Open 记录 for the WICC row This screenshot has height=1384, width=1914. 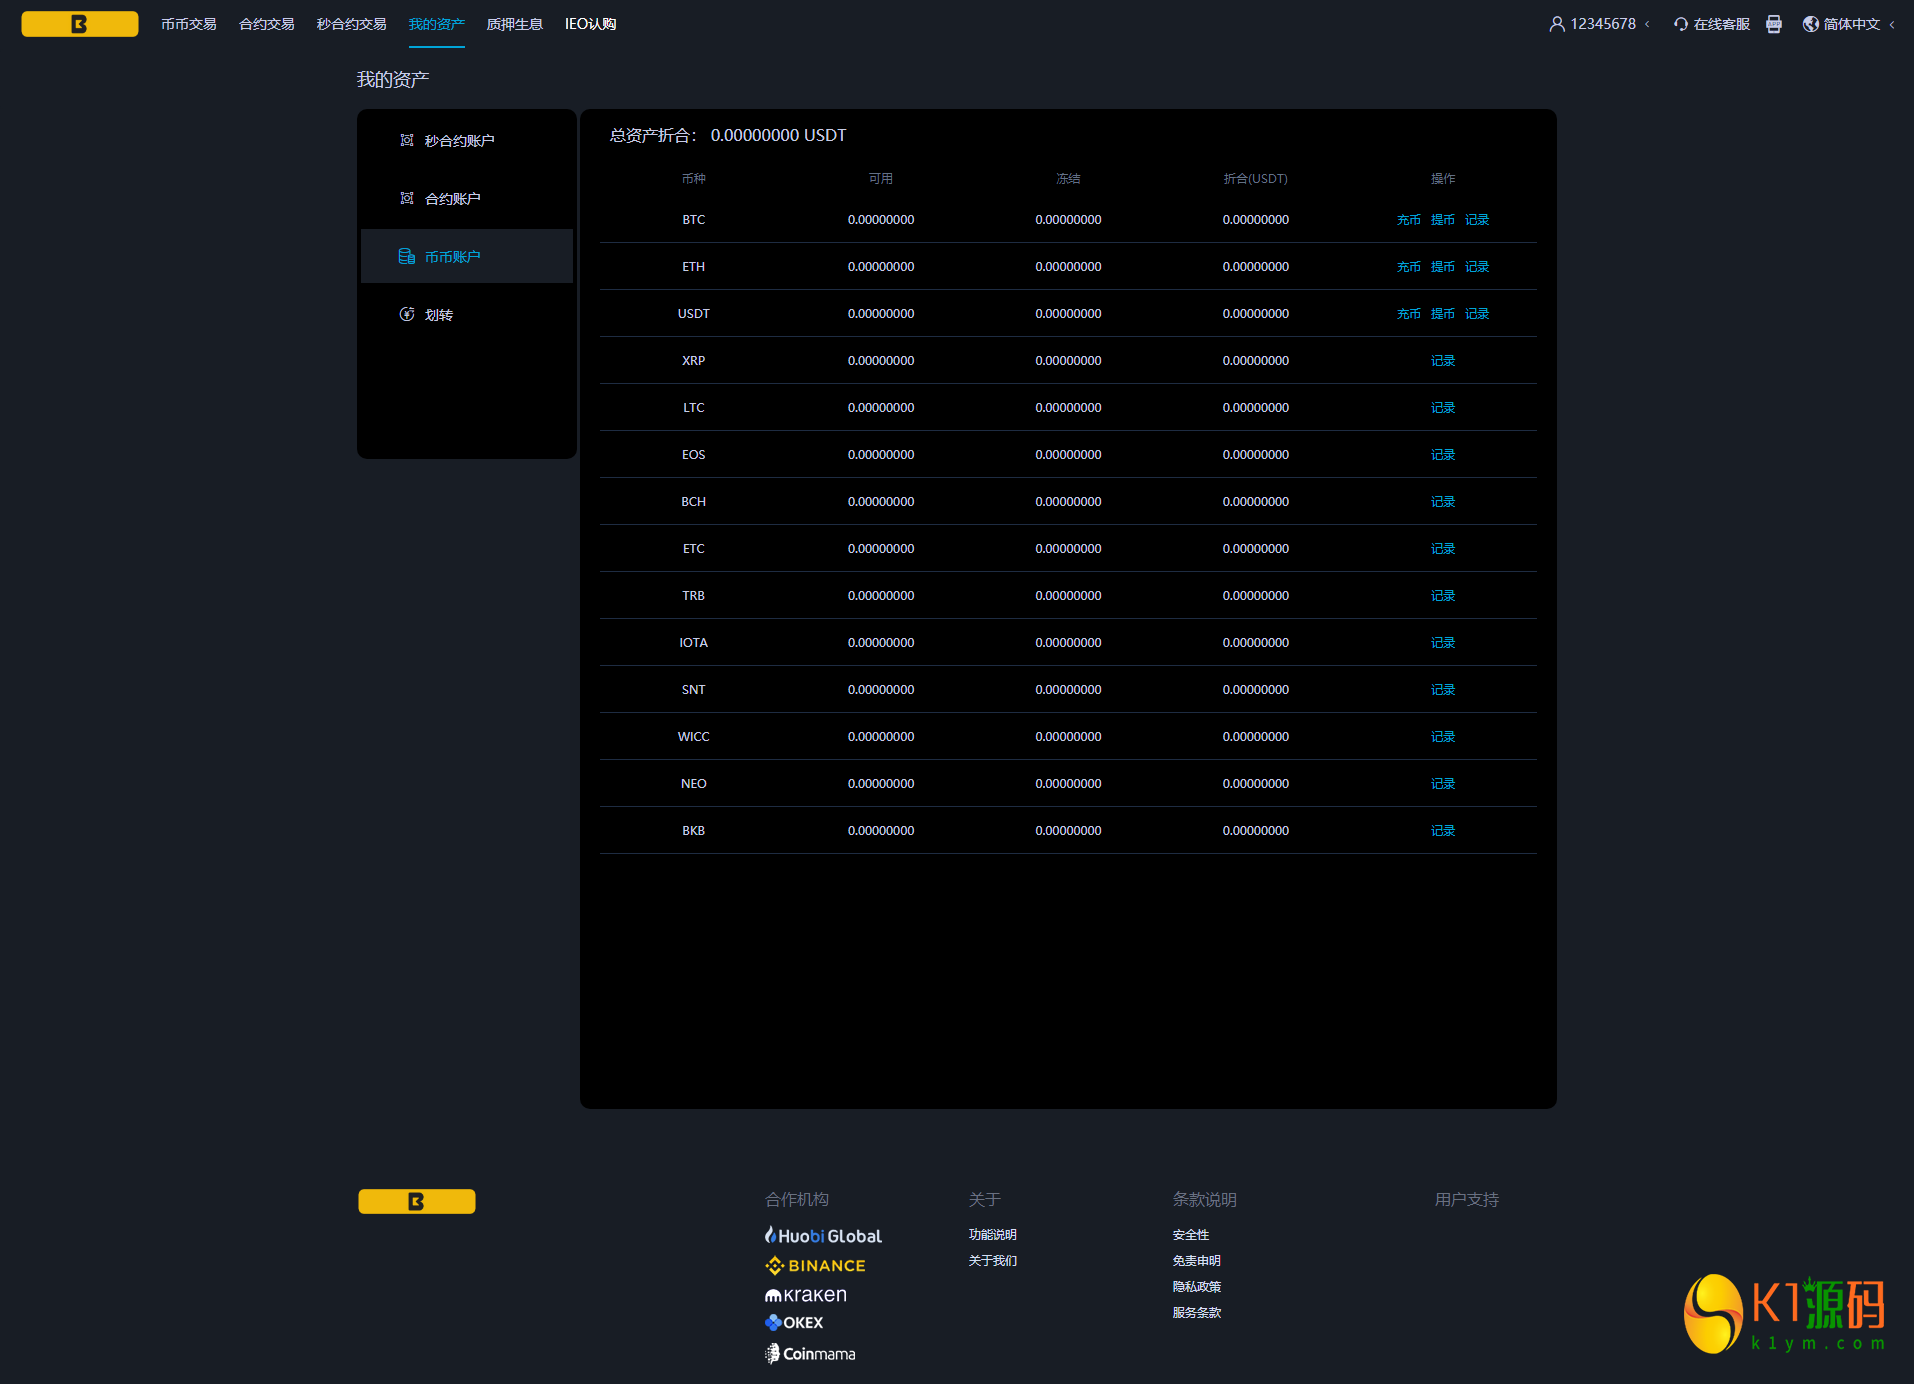click(1443, 737)
